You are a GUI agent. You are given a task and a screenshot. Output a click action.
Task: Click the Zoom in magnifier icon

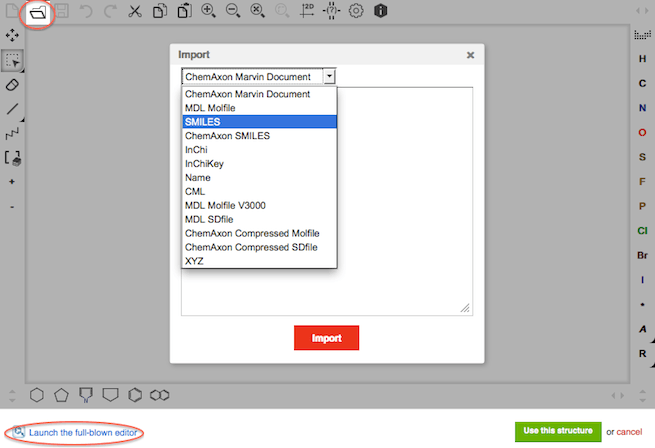(208, 11)
